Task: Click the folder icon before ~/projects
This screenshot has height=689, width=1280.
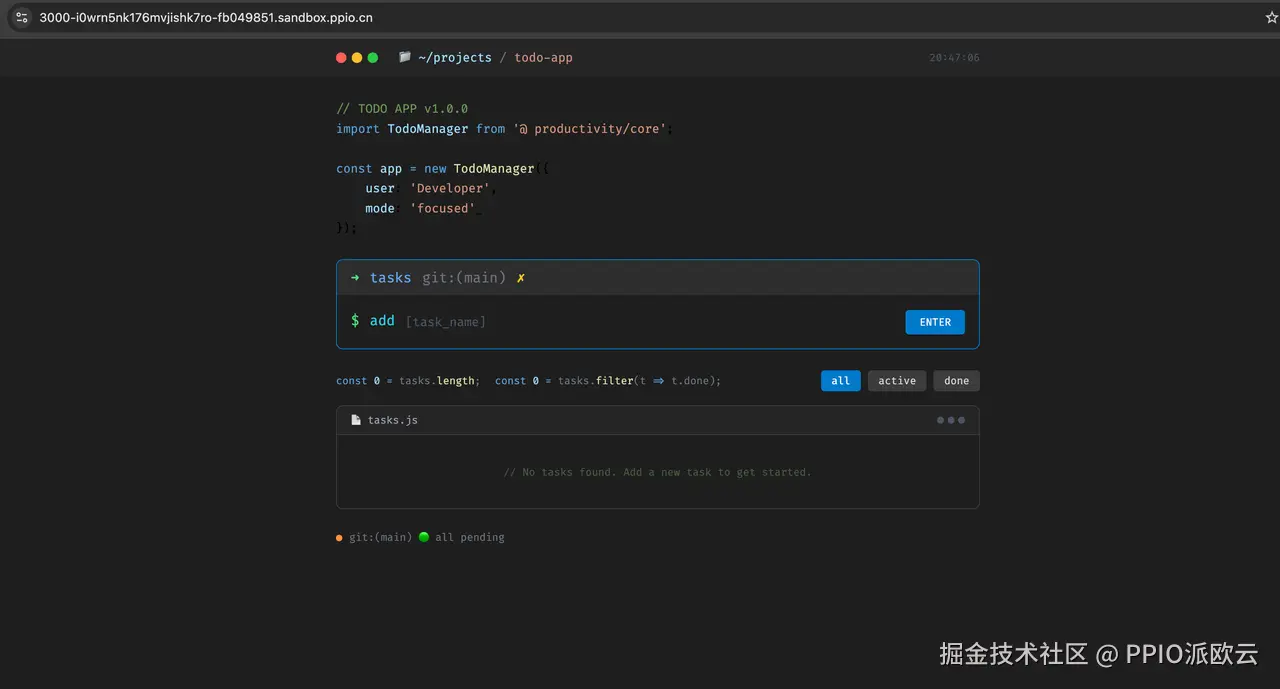Action: pyautogui.click(x=405, y=57)
